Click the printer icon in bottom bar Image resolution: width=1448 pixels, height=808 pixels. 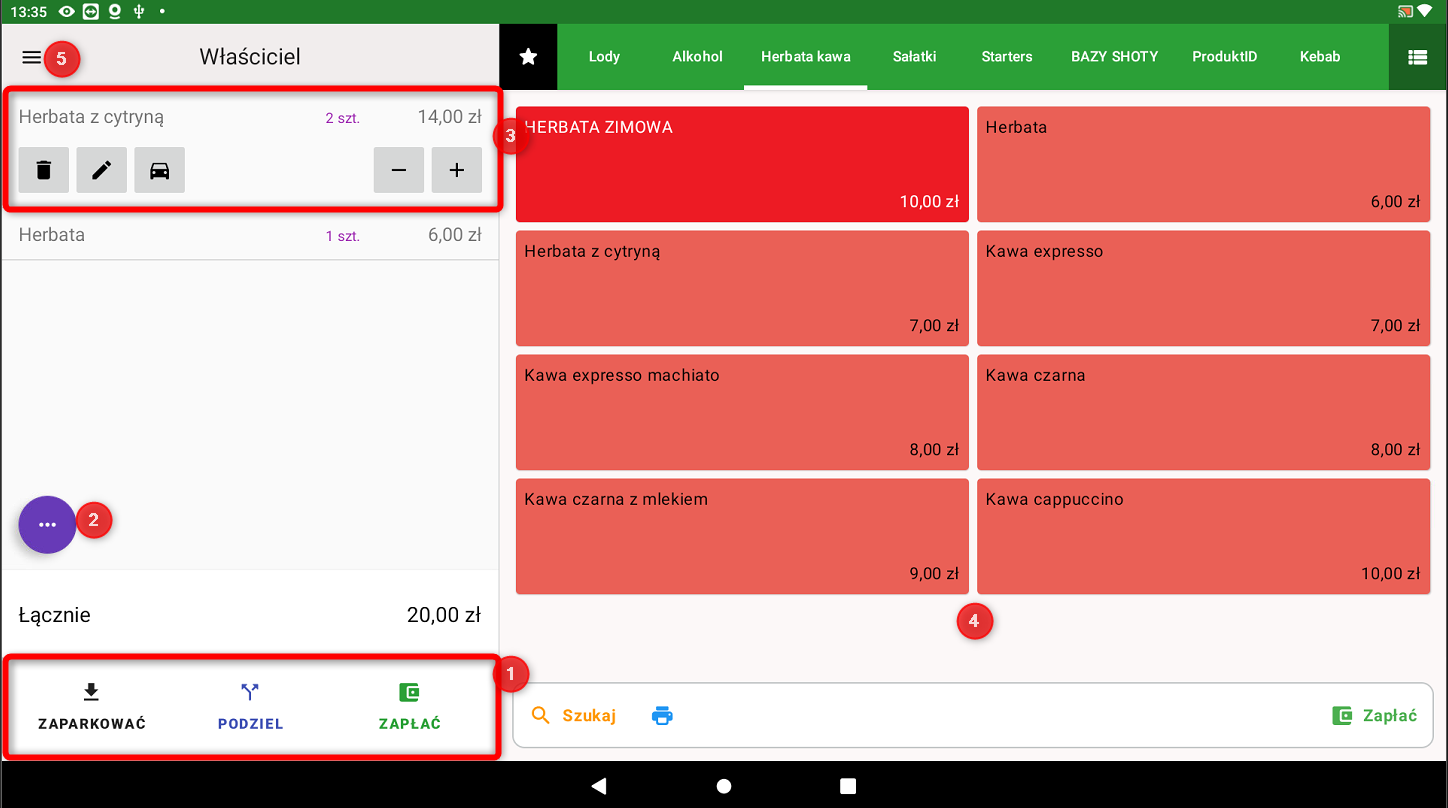tap(662, 716)
